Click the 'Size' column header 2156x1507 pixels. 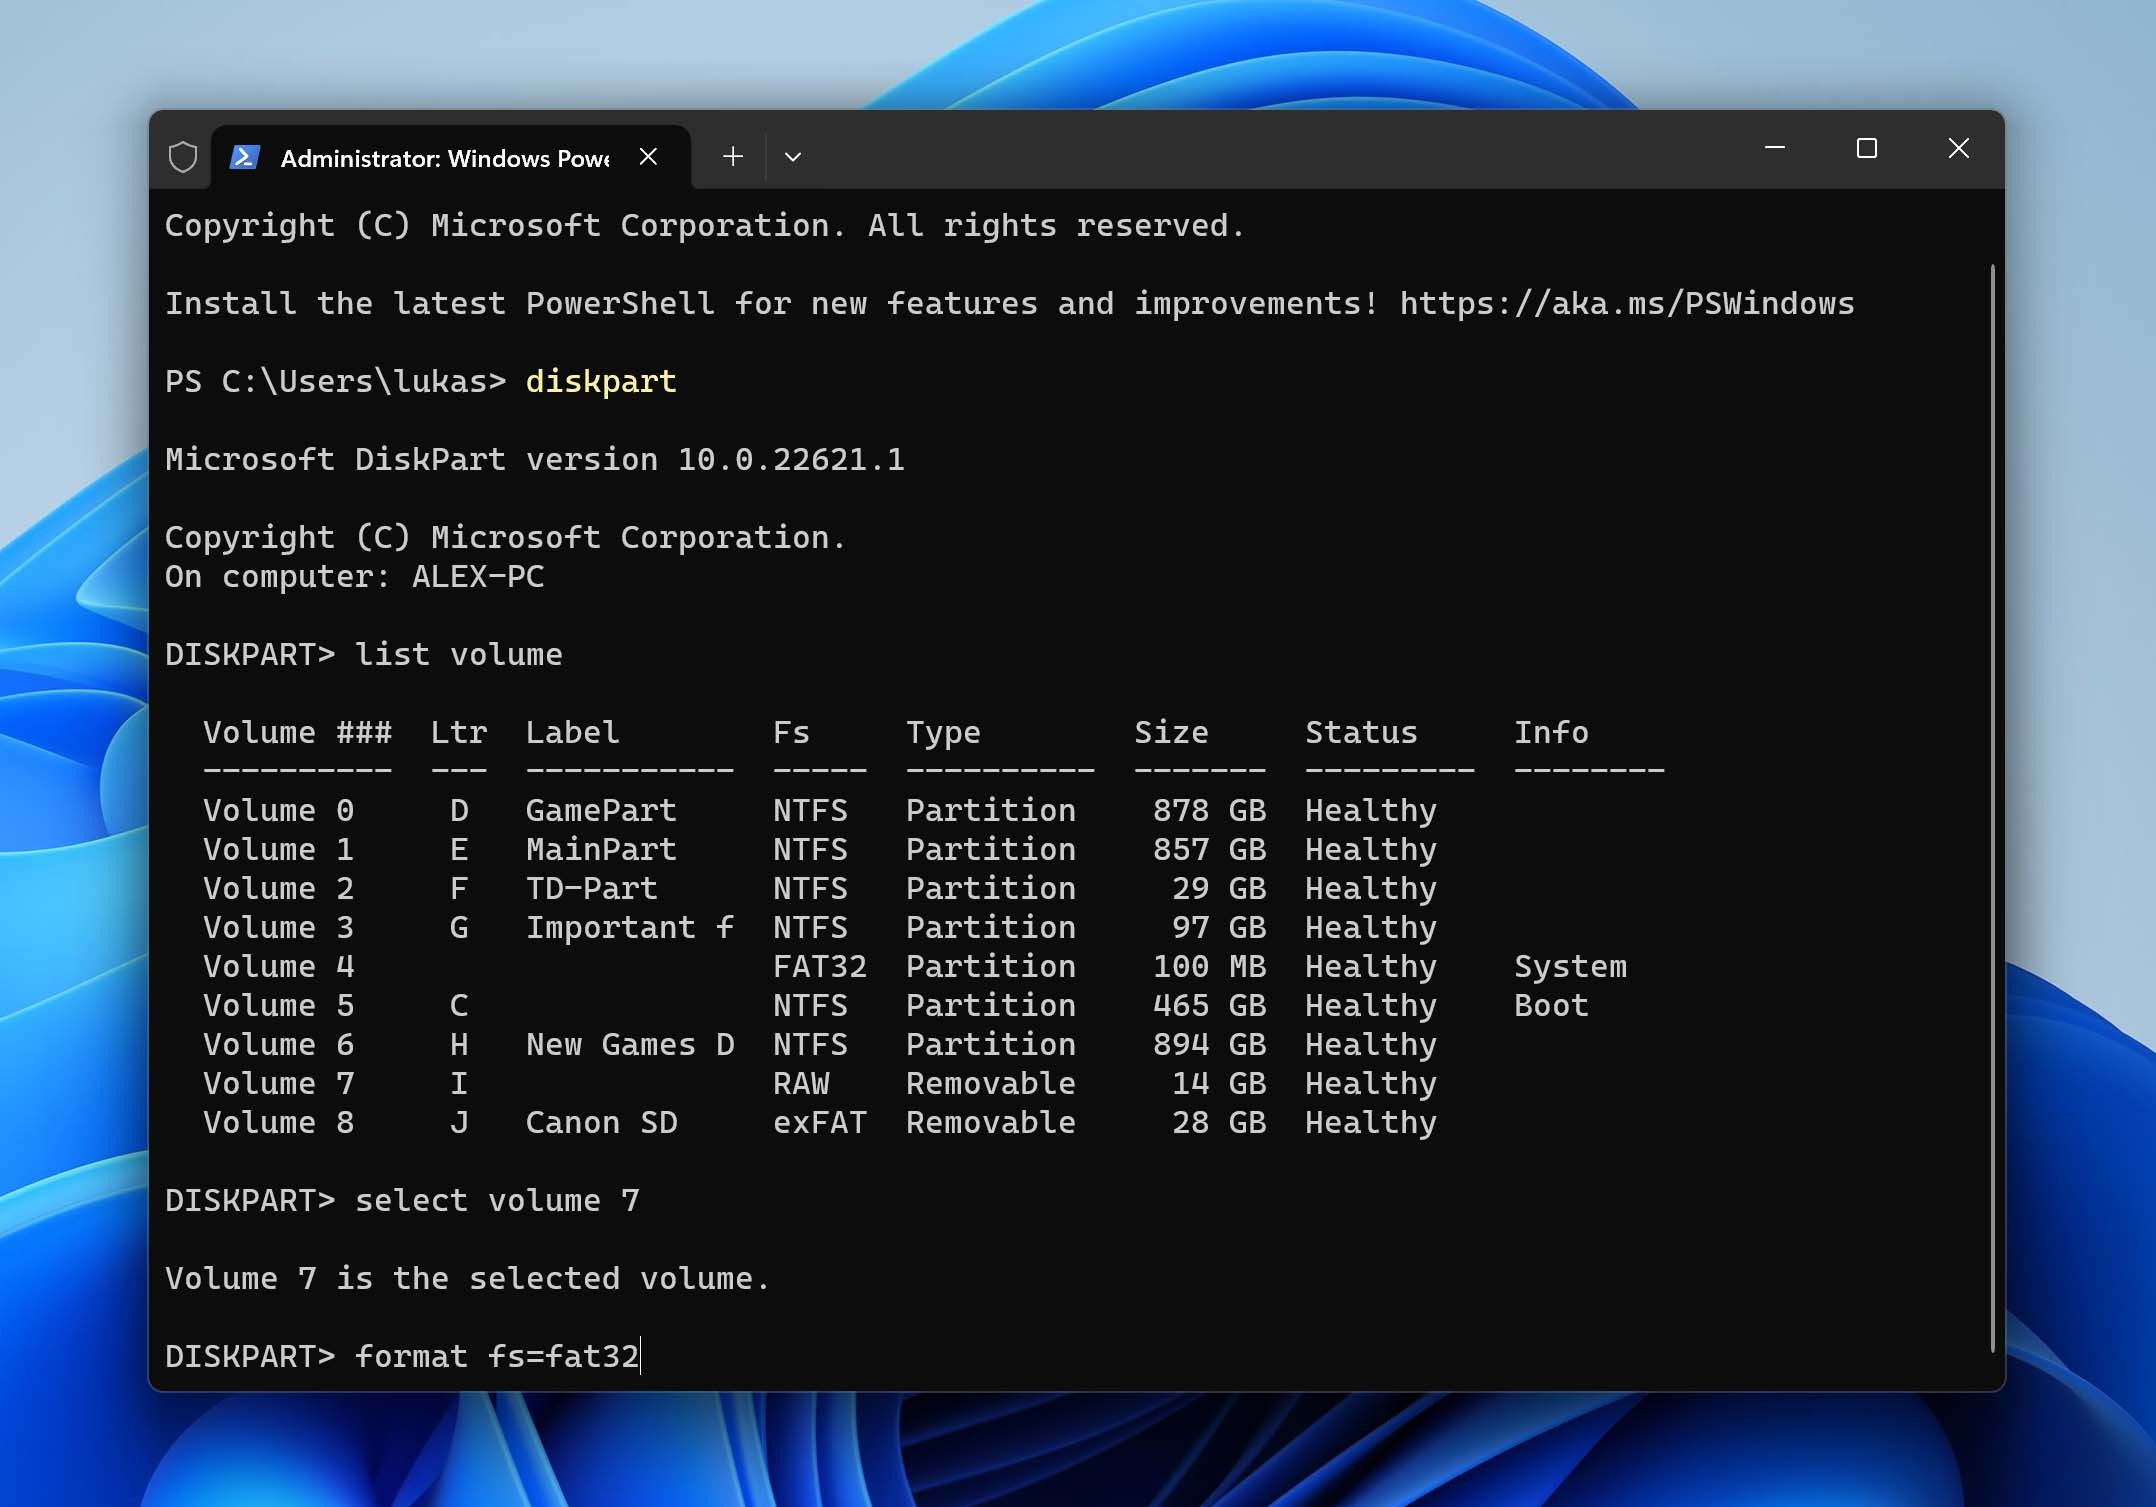tap(1171, 732)
